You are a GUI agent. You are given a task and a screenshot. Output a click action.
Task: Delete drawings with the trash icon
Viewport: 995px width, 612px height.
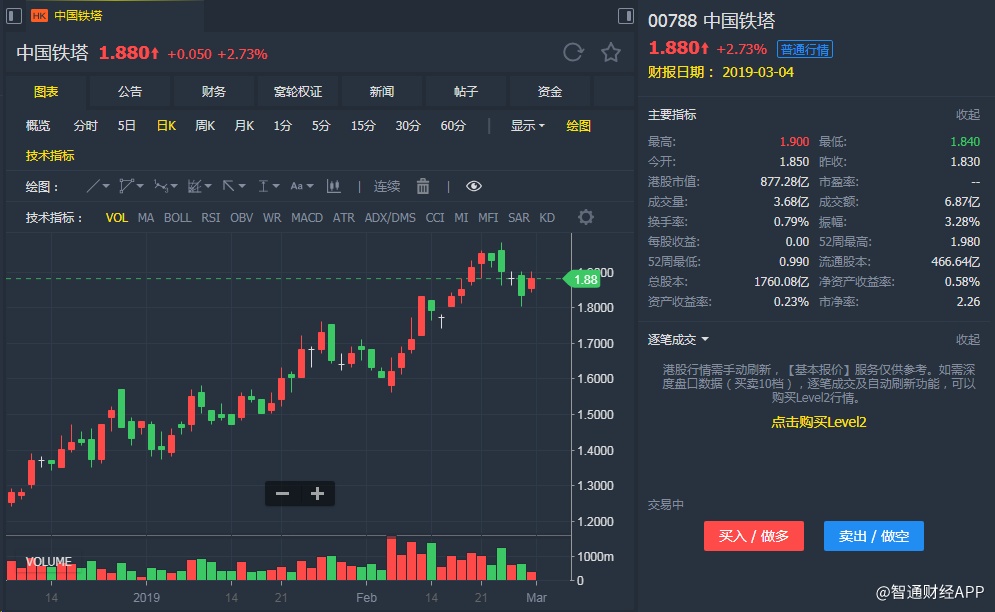[x=423, y=186]
